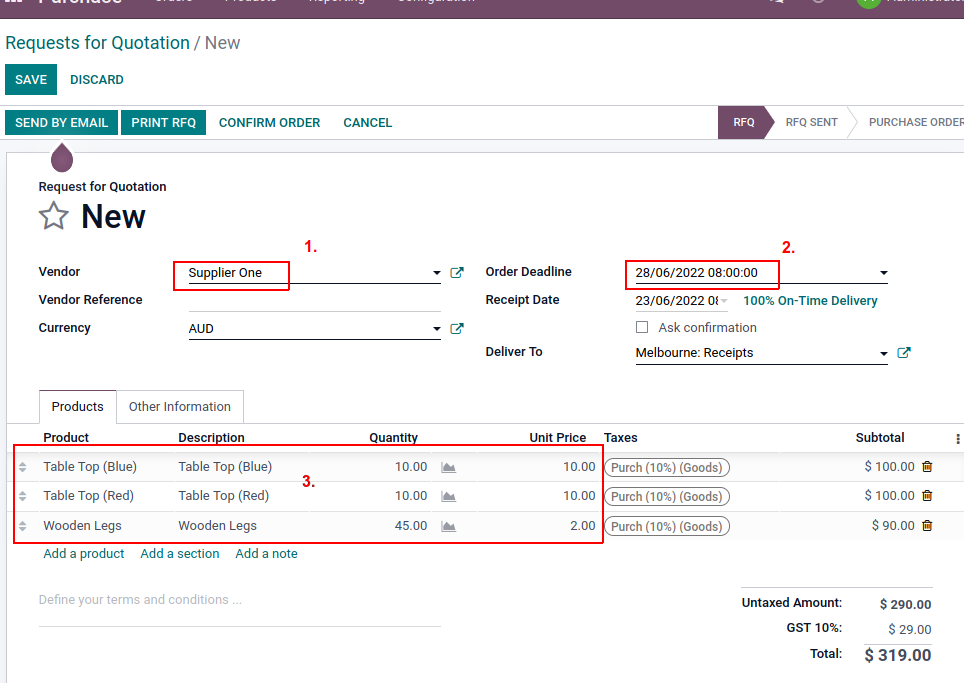Edit quantity 45.00 of Wooden Legs
This screenshot has width=964, height=683.
click(411, 526)
